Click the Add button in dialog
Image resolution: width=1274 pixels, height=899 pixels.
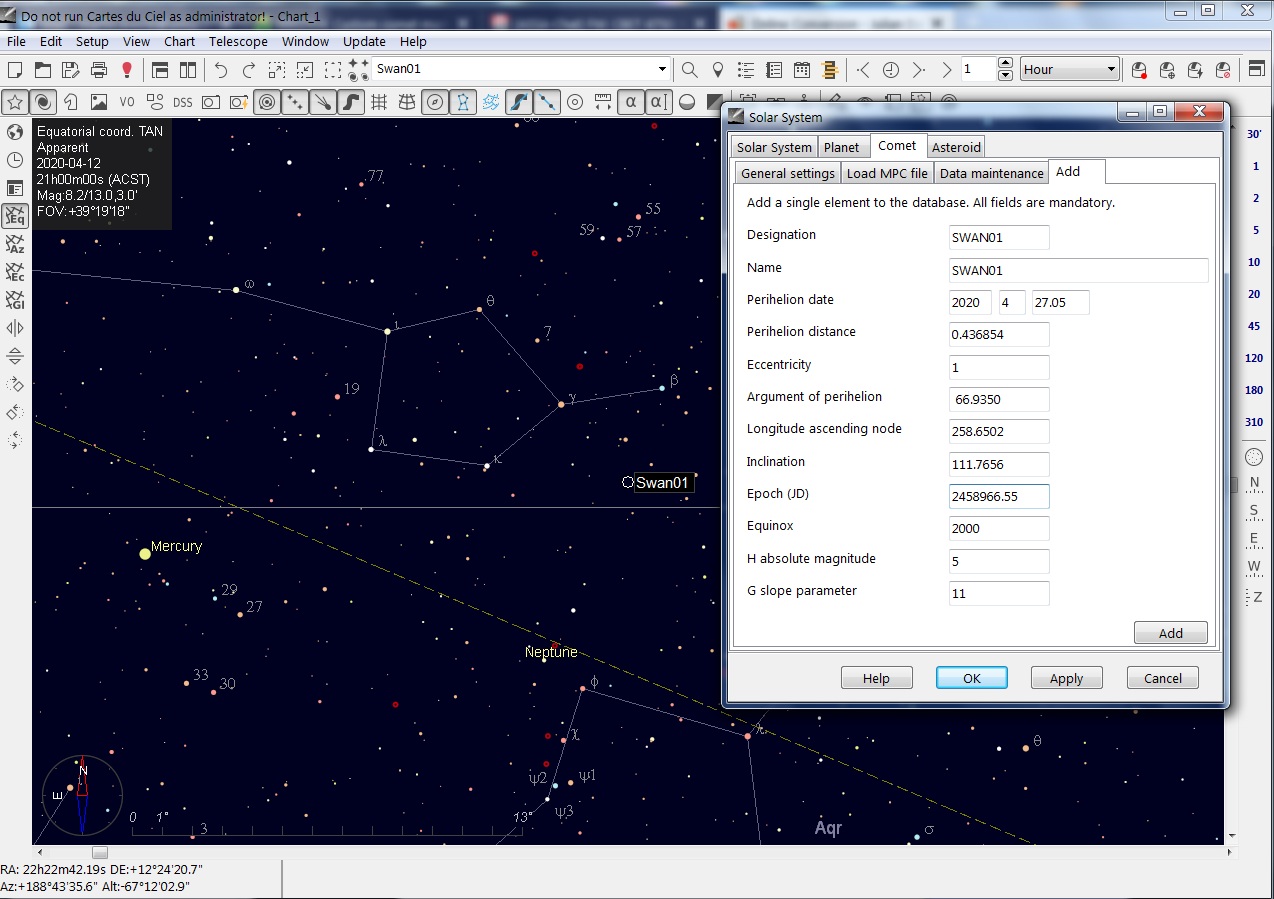coord(1170,633)
